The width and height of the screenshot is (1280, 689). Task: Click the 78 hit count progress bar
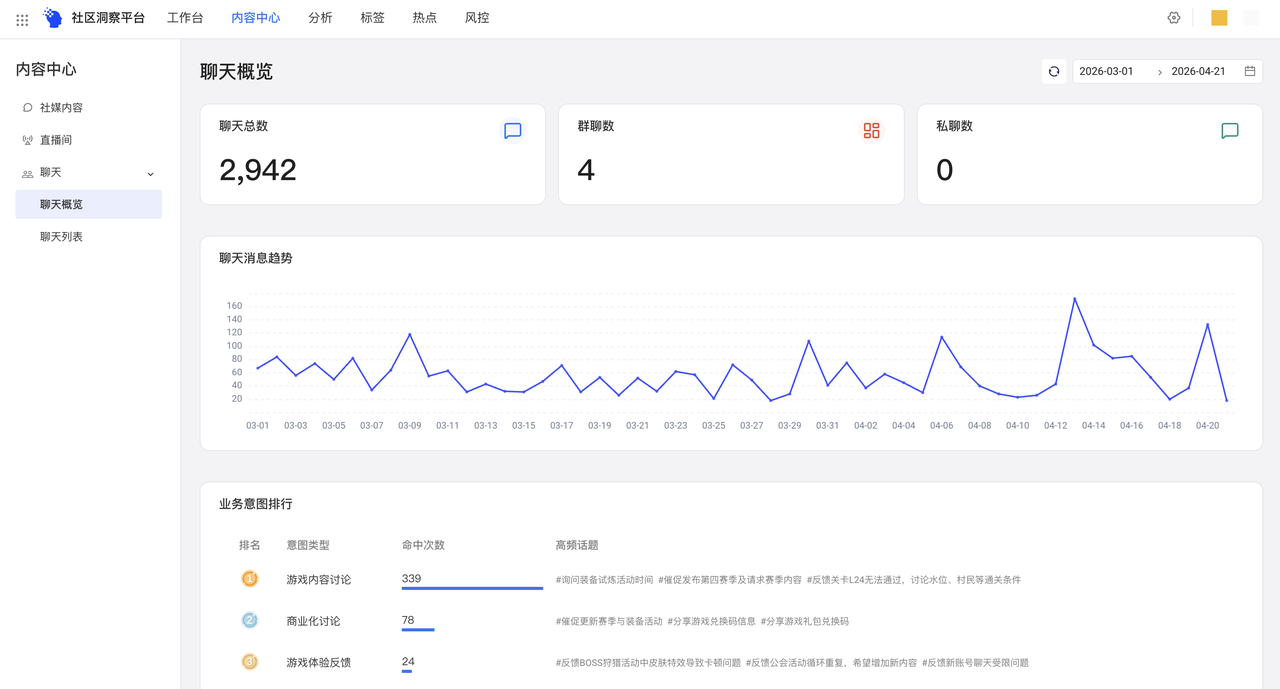click(418, 630)
